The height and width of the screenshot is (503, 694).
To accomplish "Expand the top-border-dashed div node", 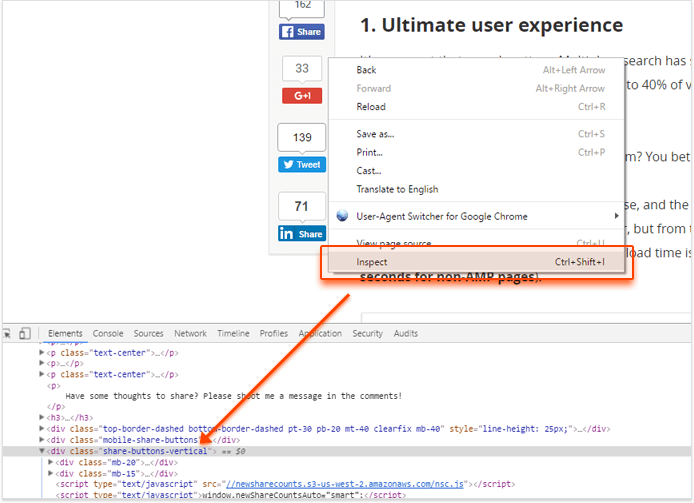I will 42,429.
